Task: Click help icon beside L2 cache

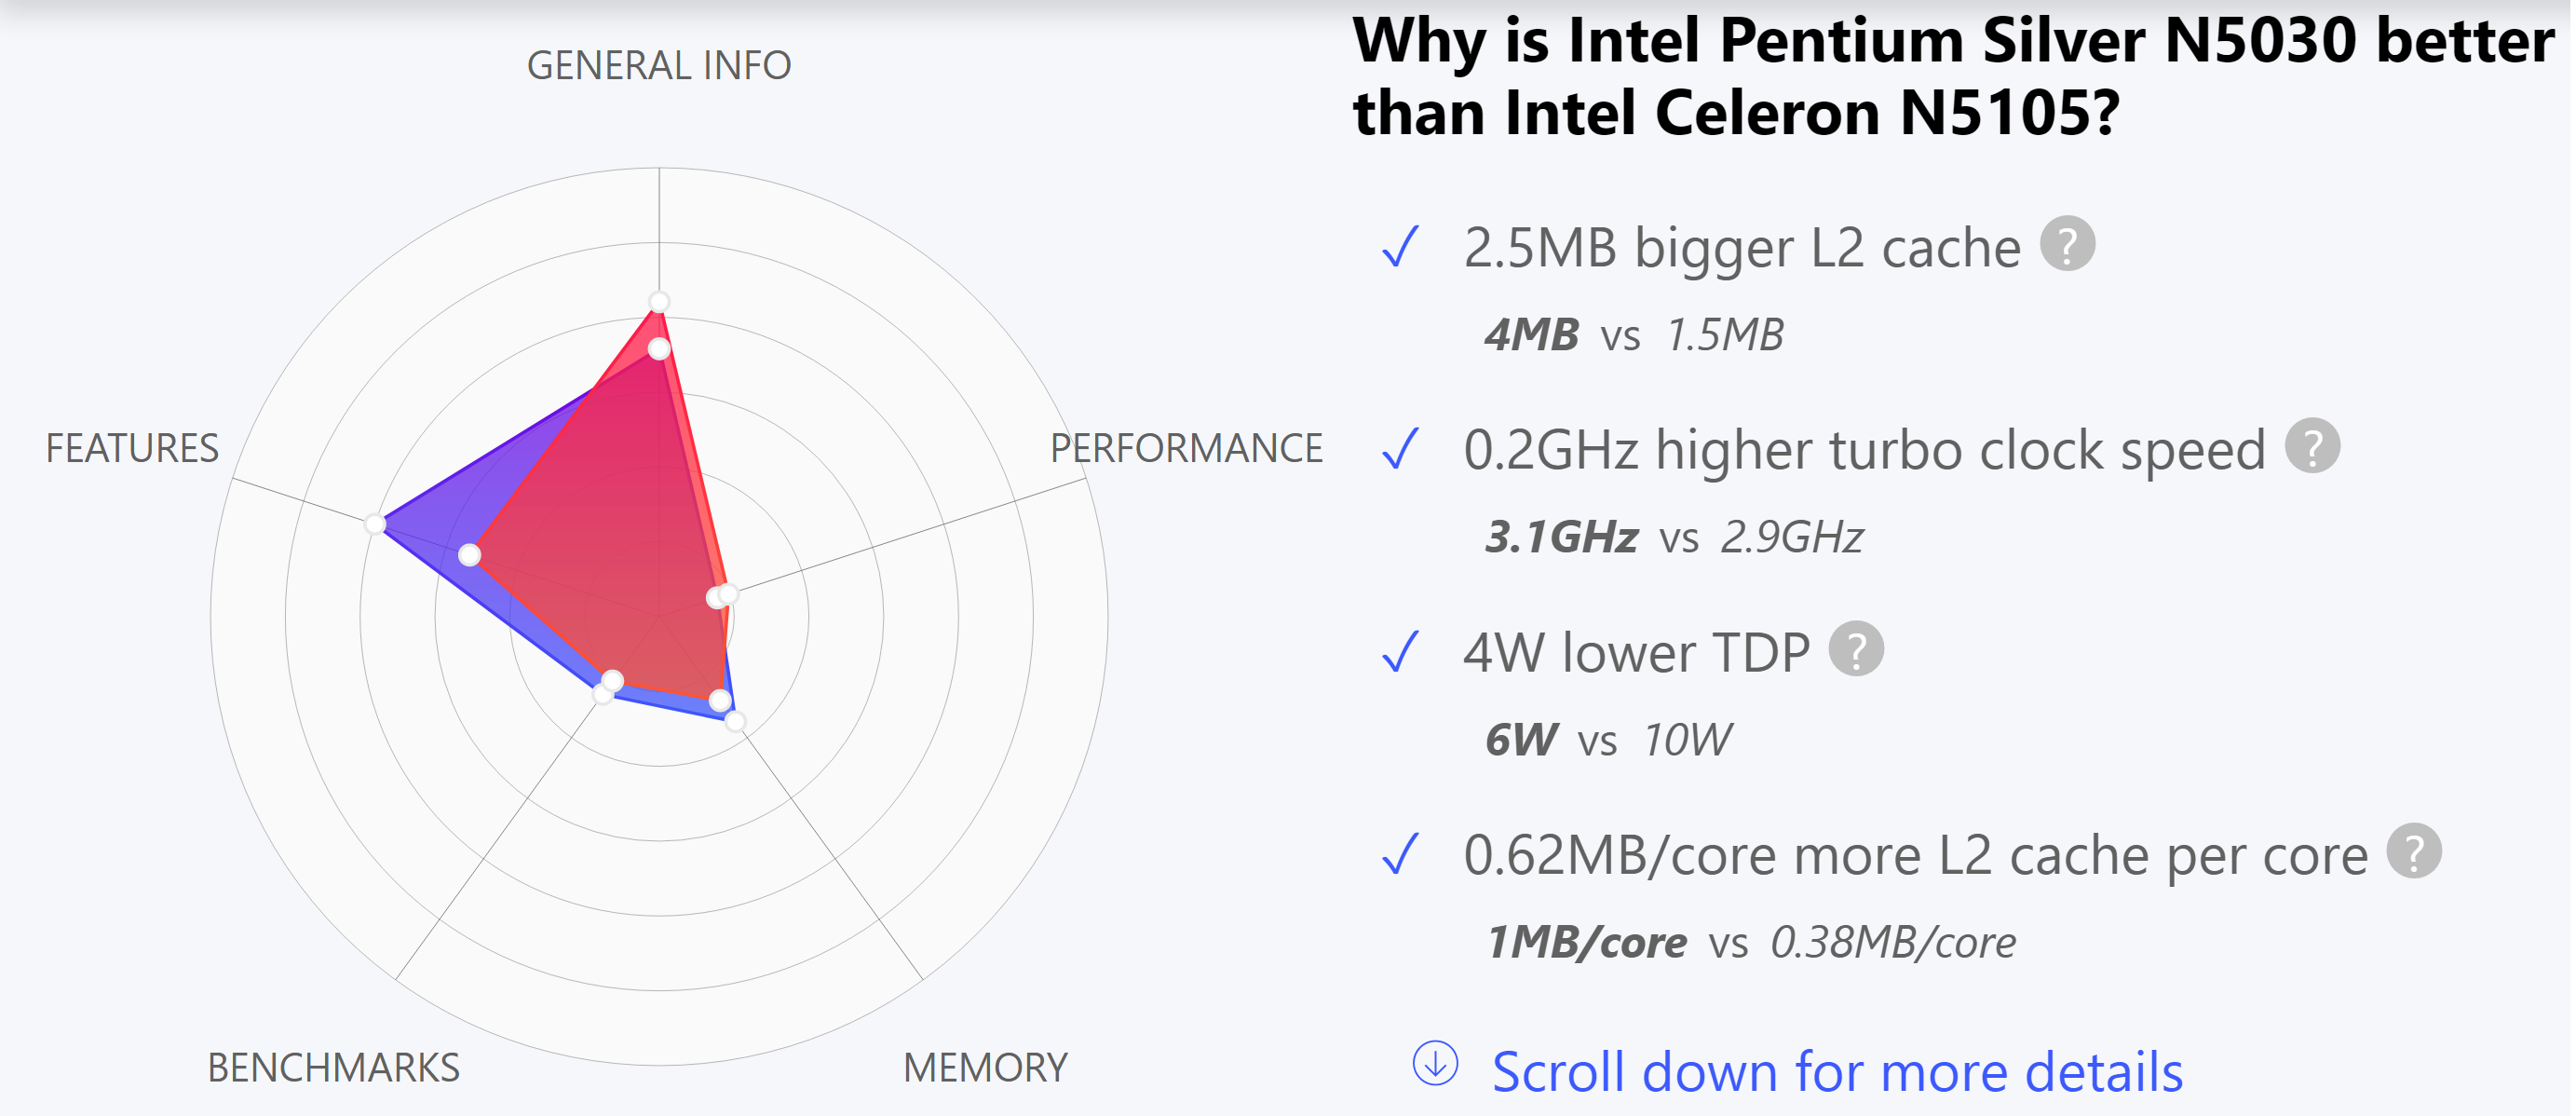Action: 2067,244
